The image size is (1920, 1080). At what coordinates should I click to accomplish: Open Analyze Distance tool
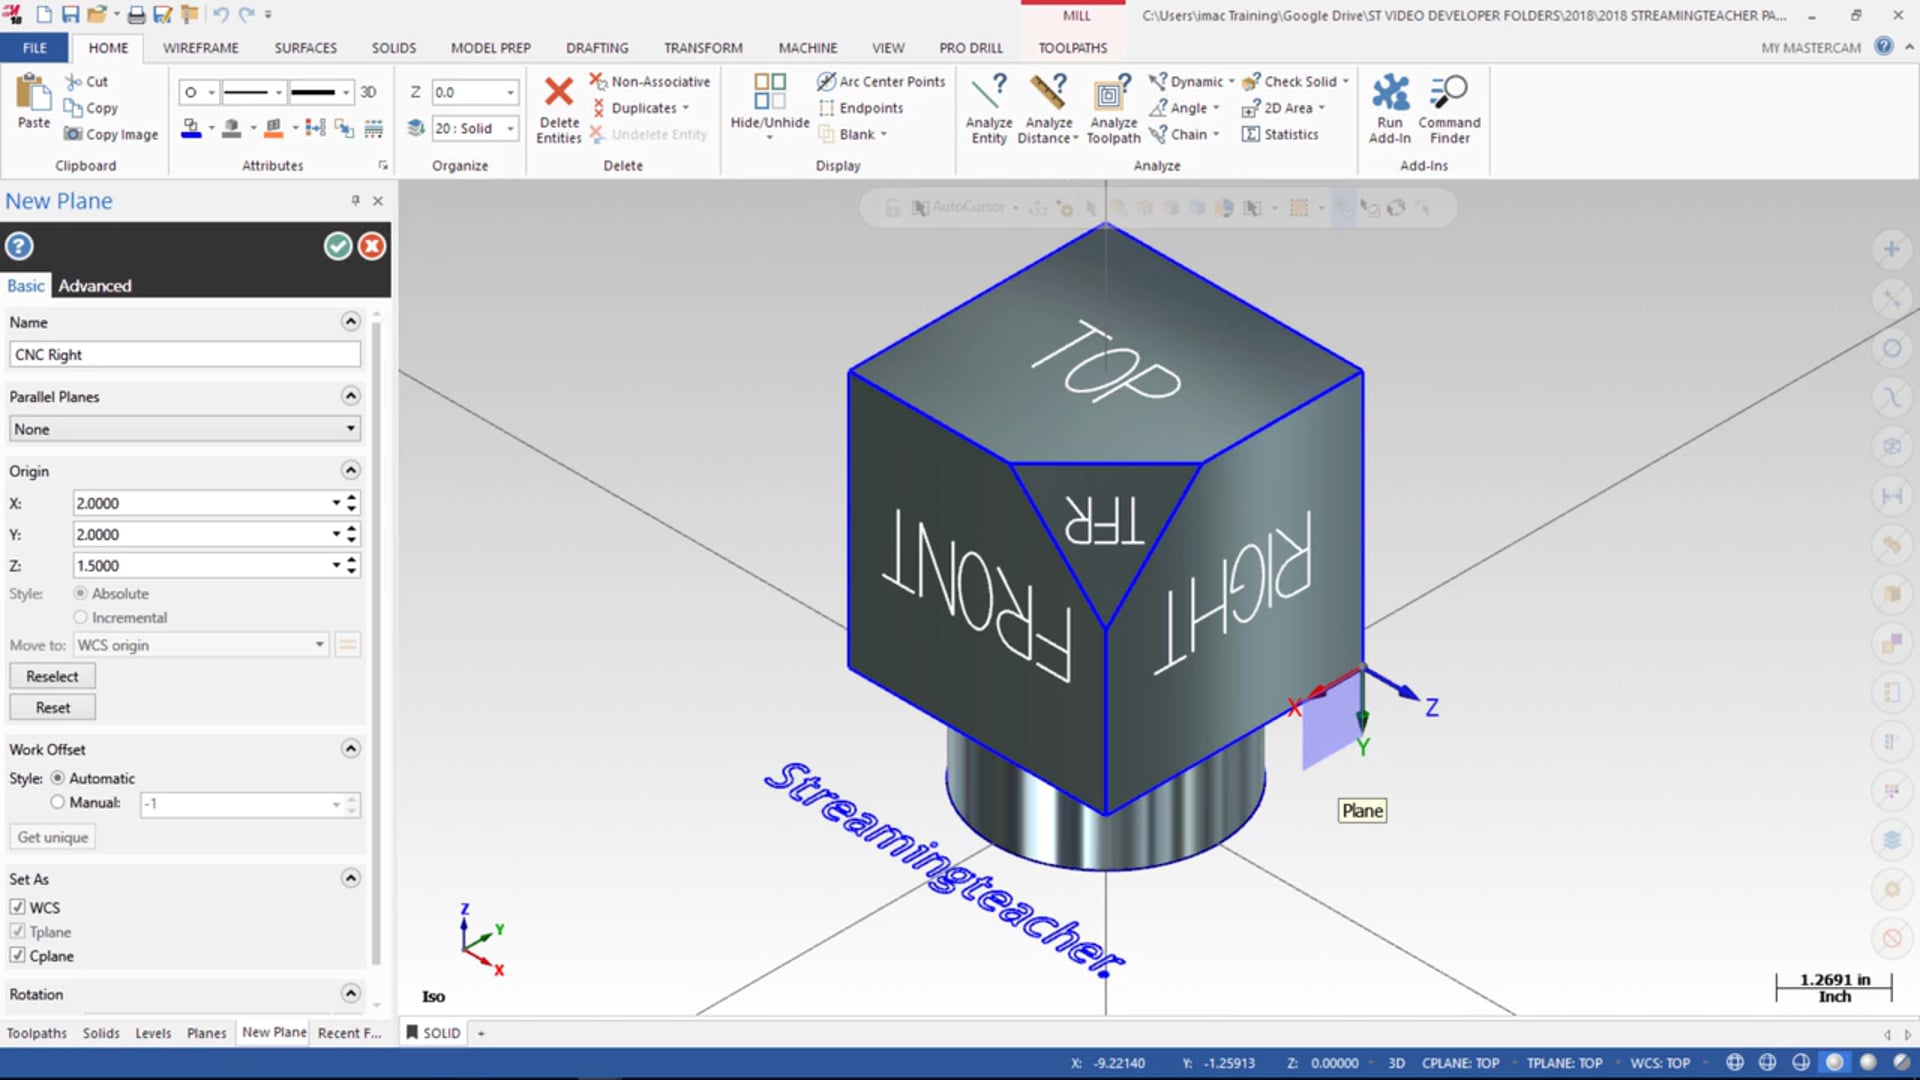[x=1048, y=108]
